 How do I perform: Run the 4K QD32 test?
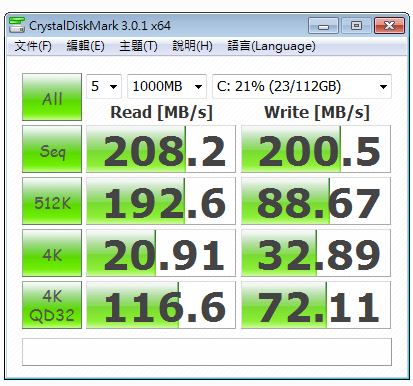(52, 305)
